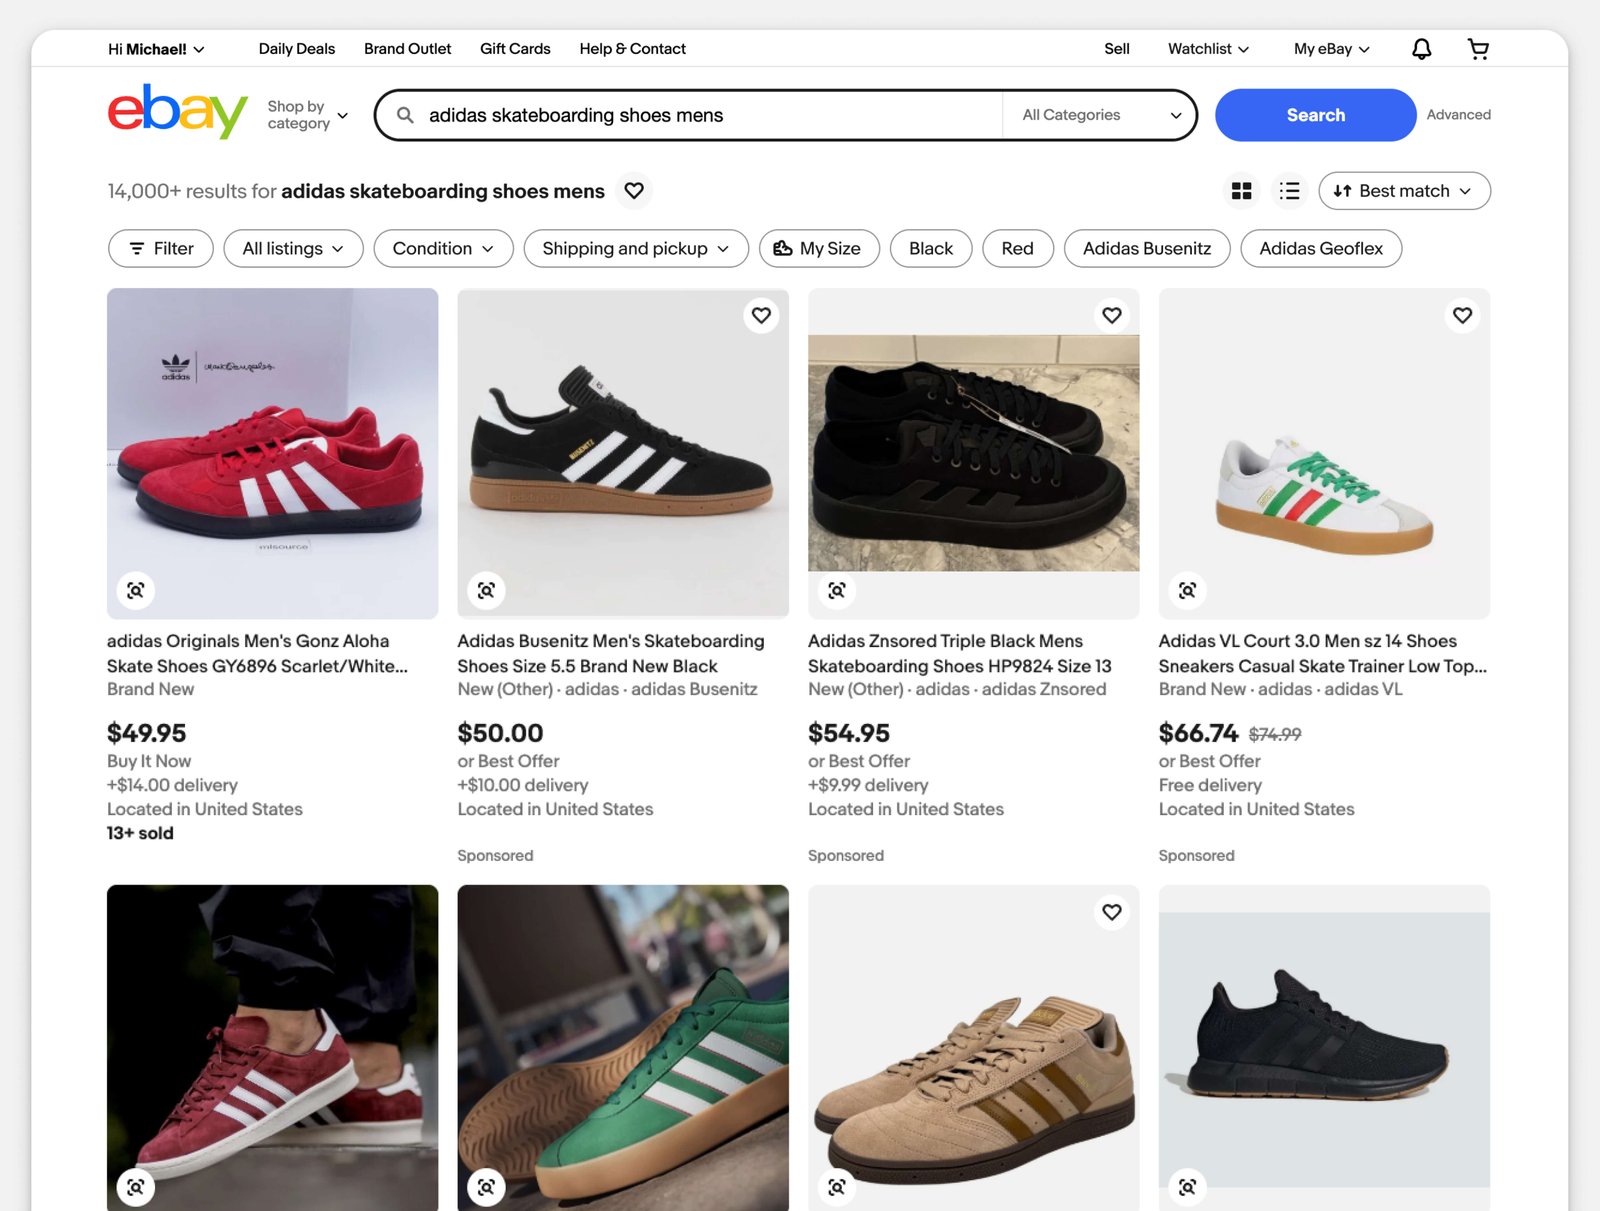Find similar items for Znsored Triple Black

coord(837,590)
